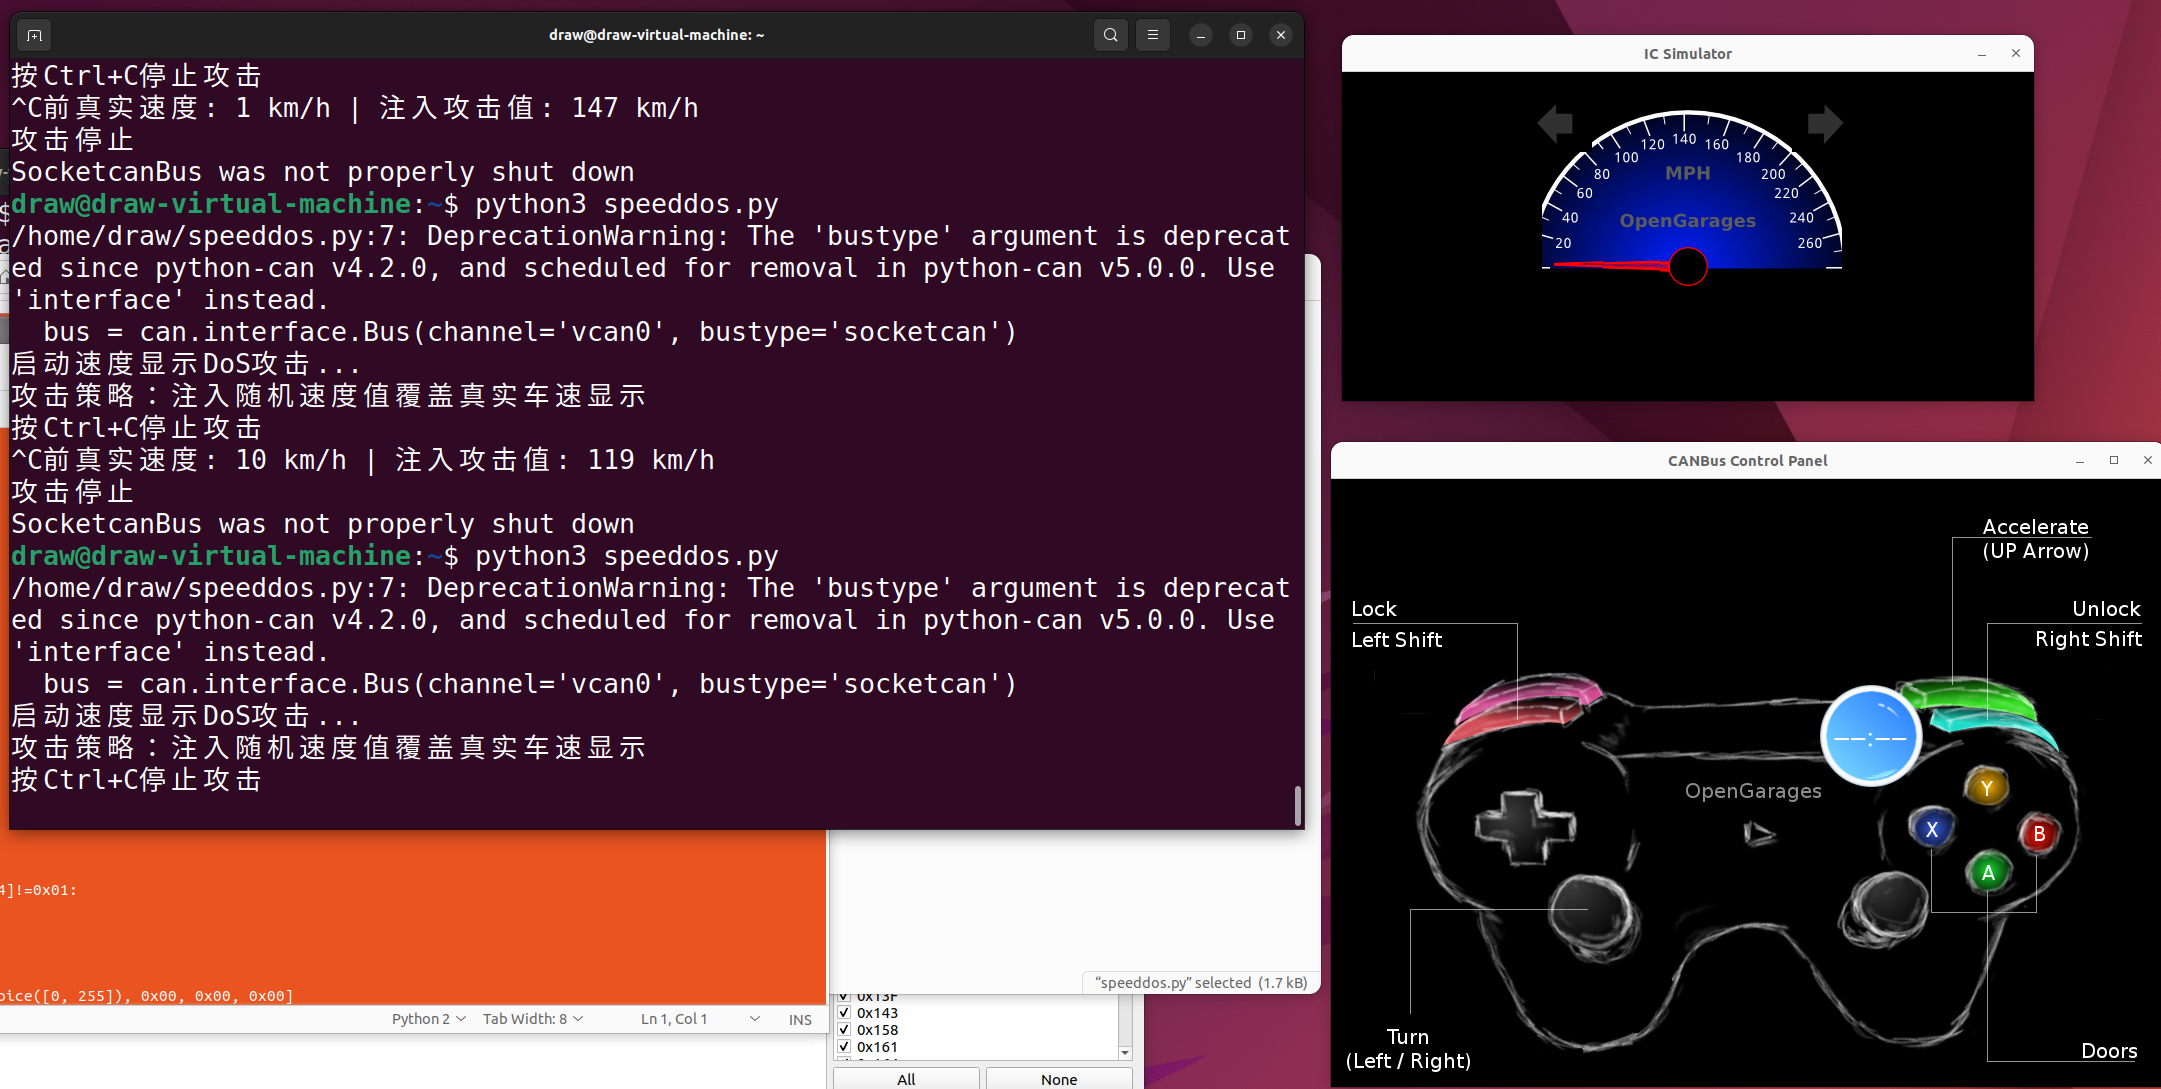The width and height of the screenshot is (2161, 1089).
Task: Click the All button
Action: point(906,1079)
